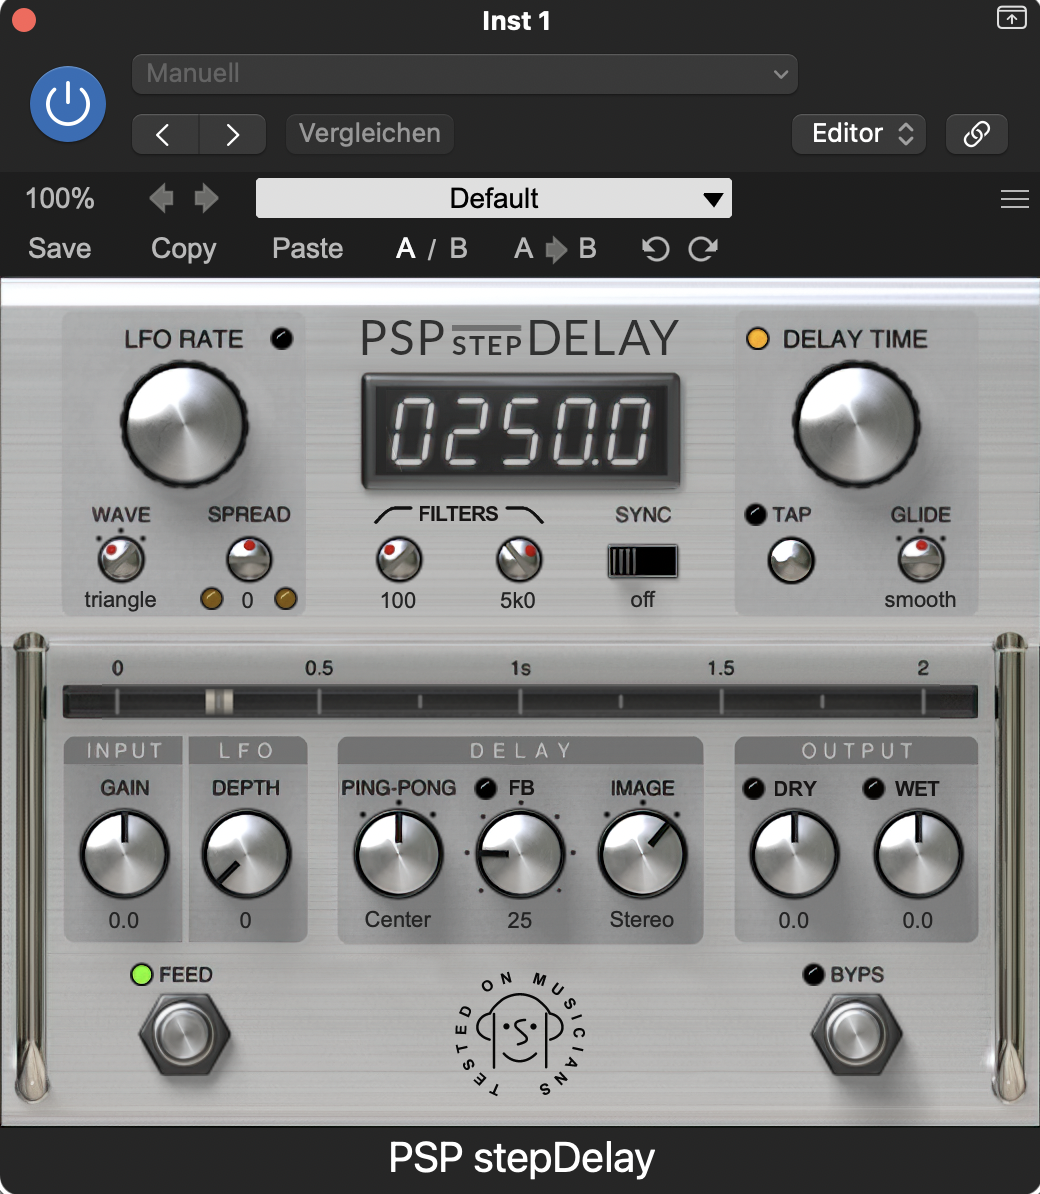
Task: Click the TAP tempo button
Action: 791,561
